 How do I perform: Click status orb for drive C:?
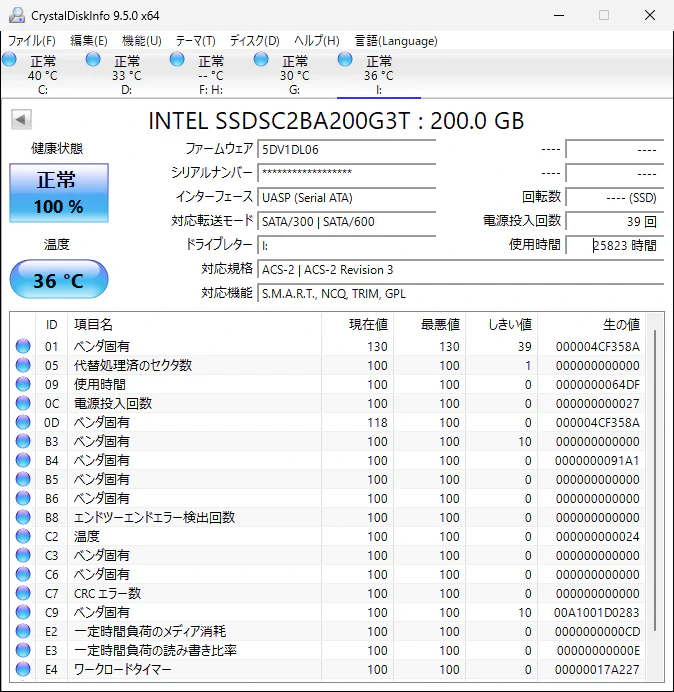[9, 59]
